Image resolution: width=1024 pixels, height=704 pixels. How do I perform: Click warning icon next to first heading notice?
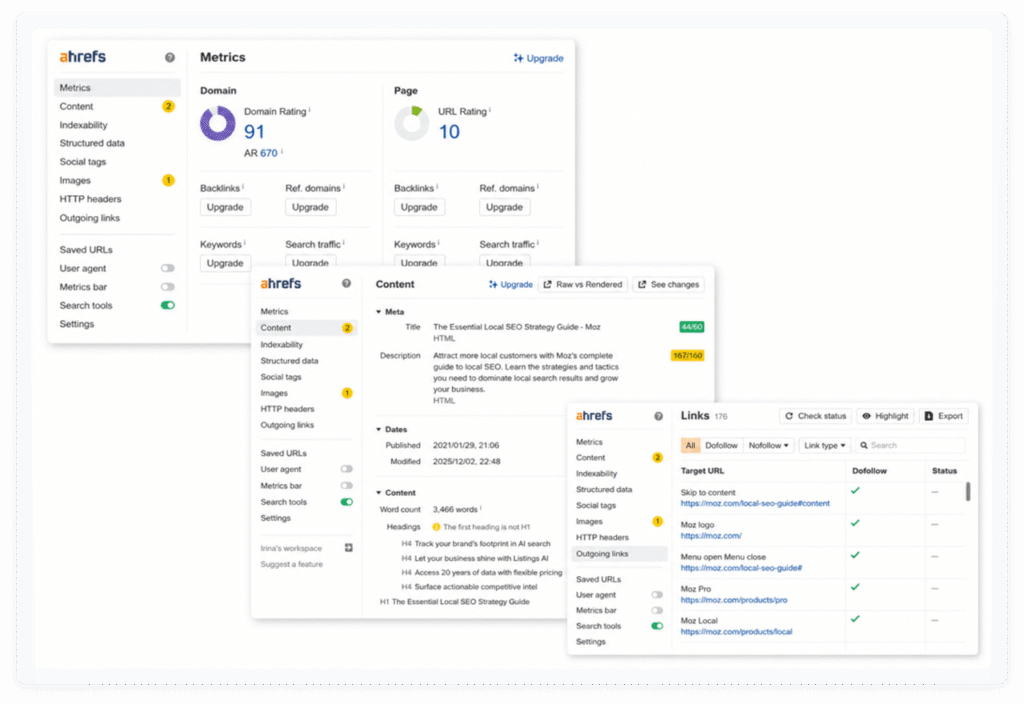[436, 526]
